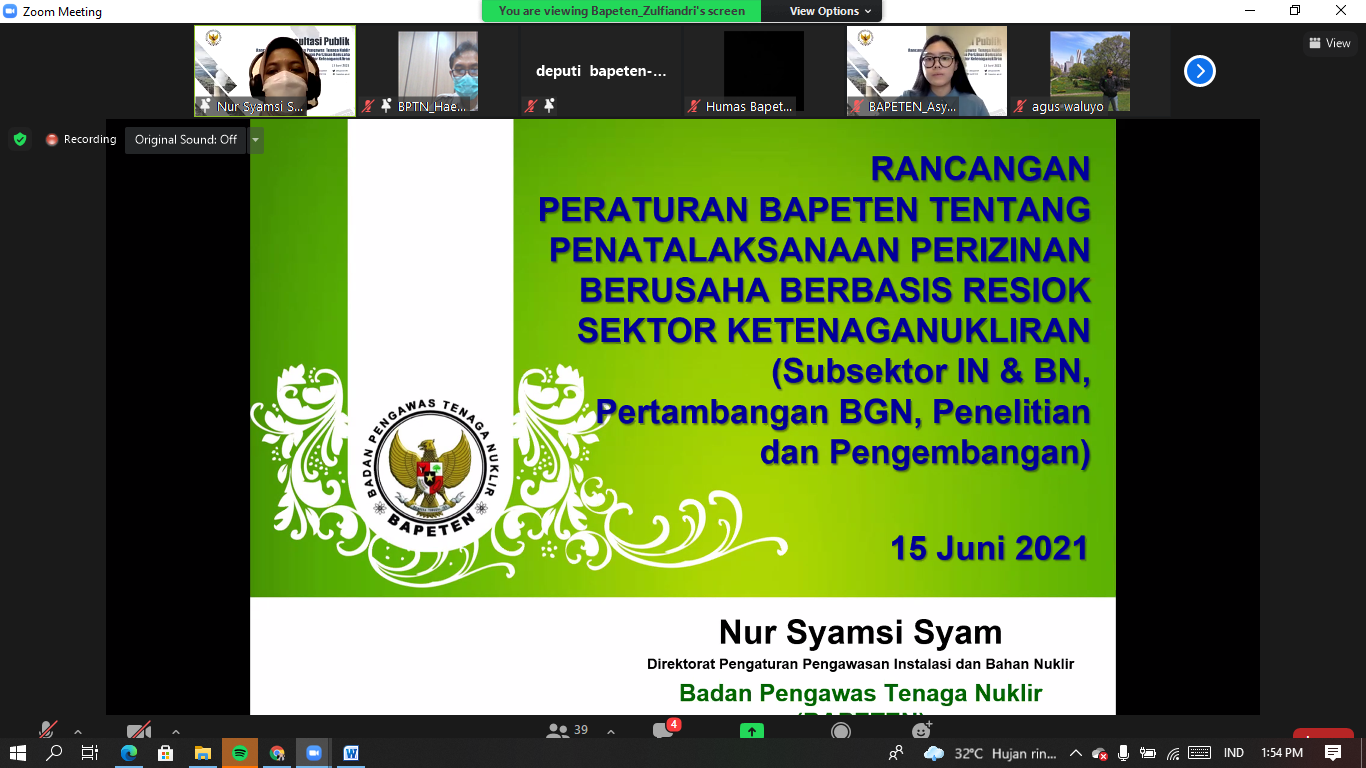Viewport: 1366px width, 768px height.
Task: Launch Microsoft Edge from taskbar
Action: (x=129, y=753)
